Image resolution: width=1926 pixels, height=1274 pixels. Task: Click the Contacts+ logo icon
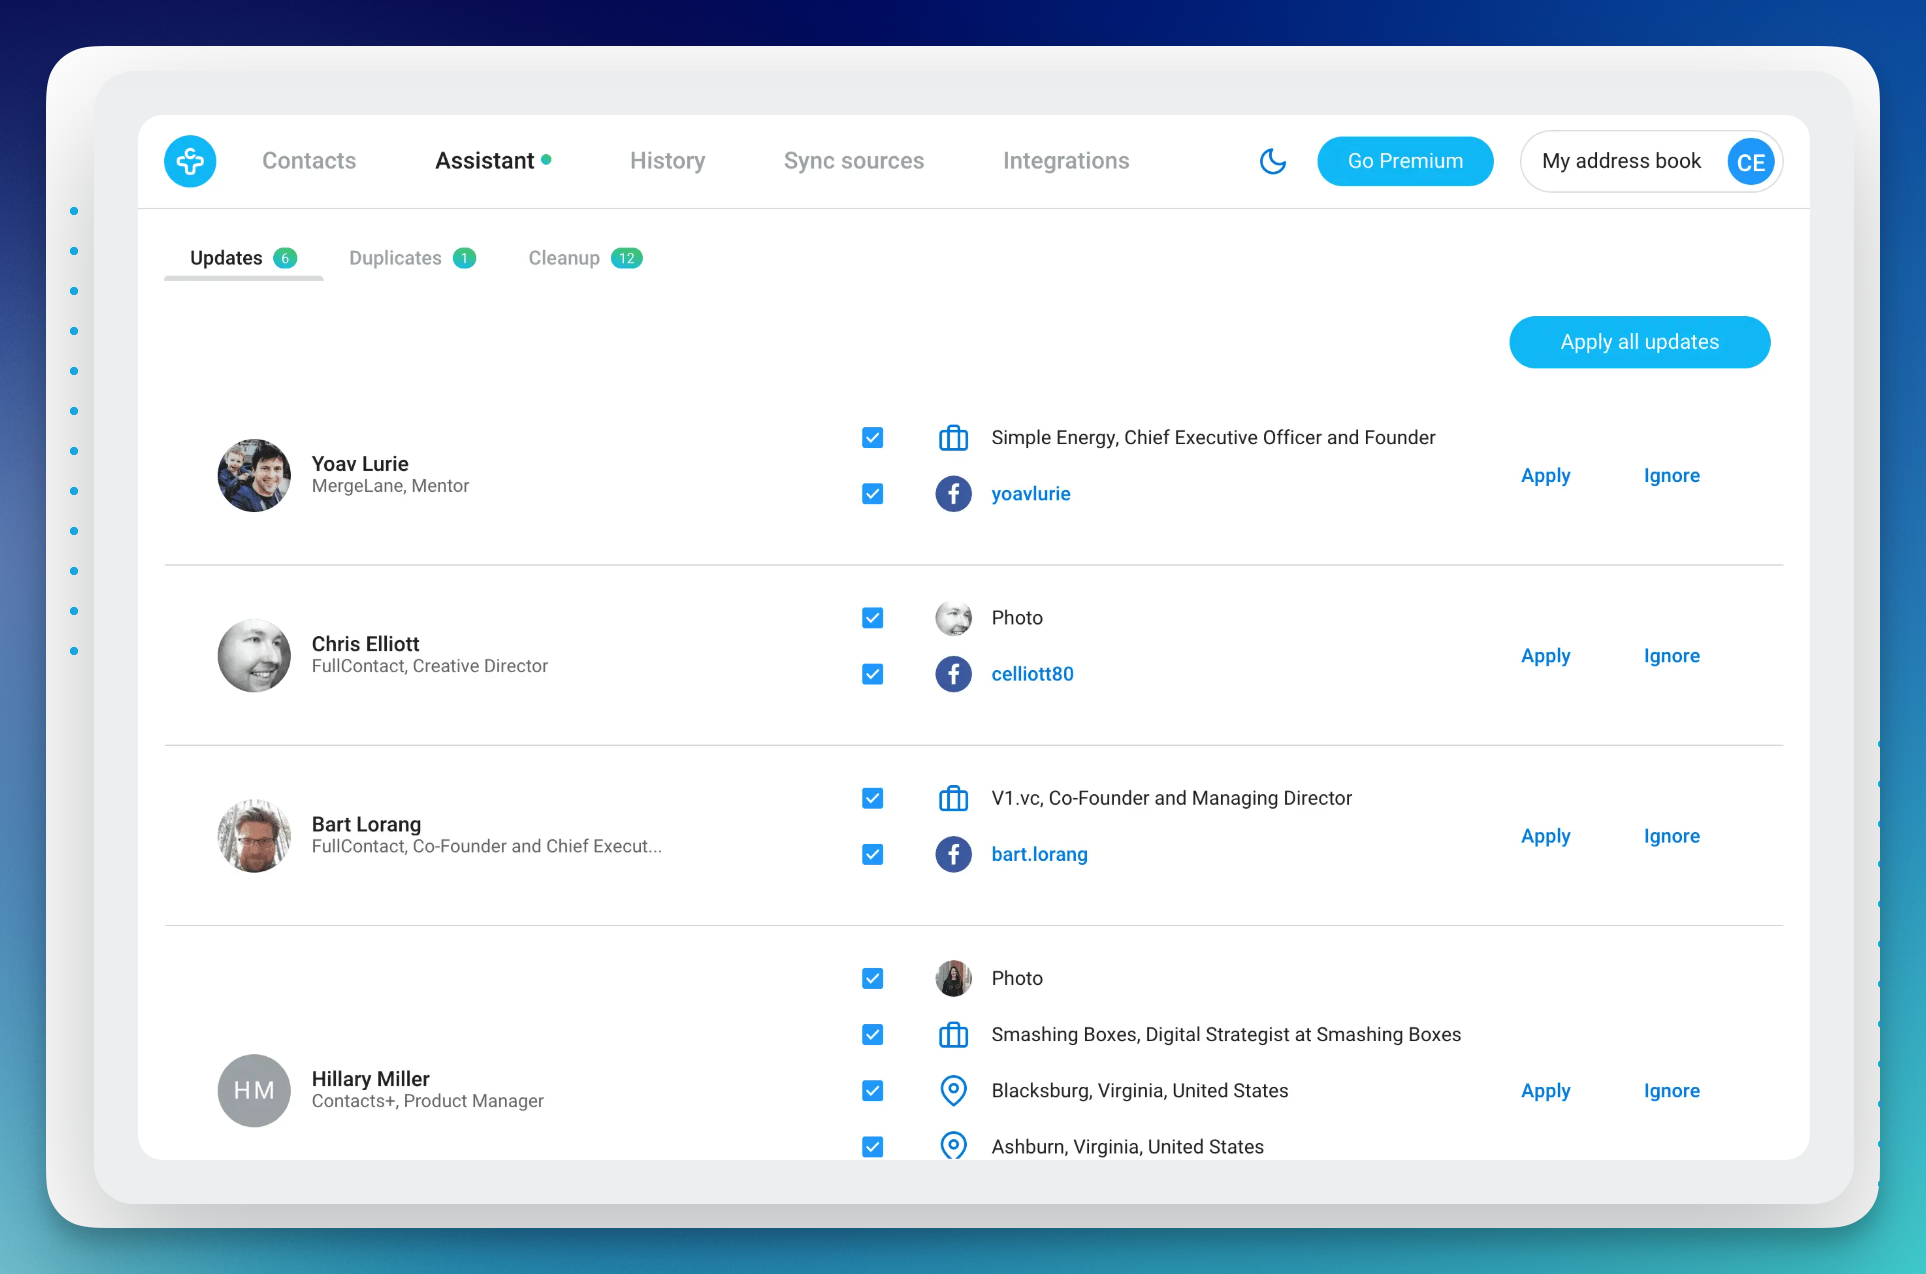tap(190, 161)
